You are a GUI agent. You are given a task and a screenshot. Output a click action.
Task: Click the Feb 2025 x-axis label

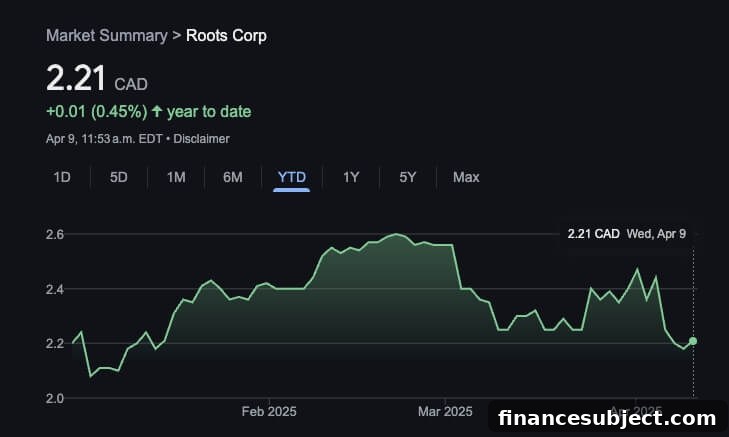(x=269, y=411)
